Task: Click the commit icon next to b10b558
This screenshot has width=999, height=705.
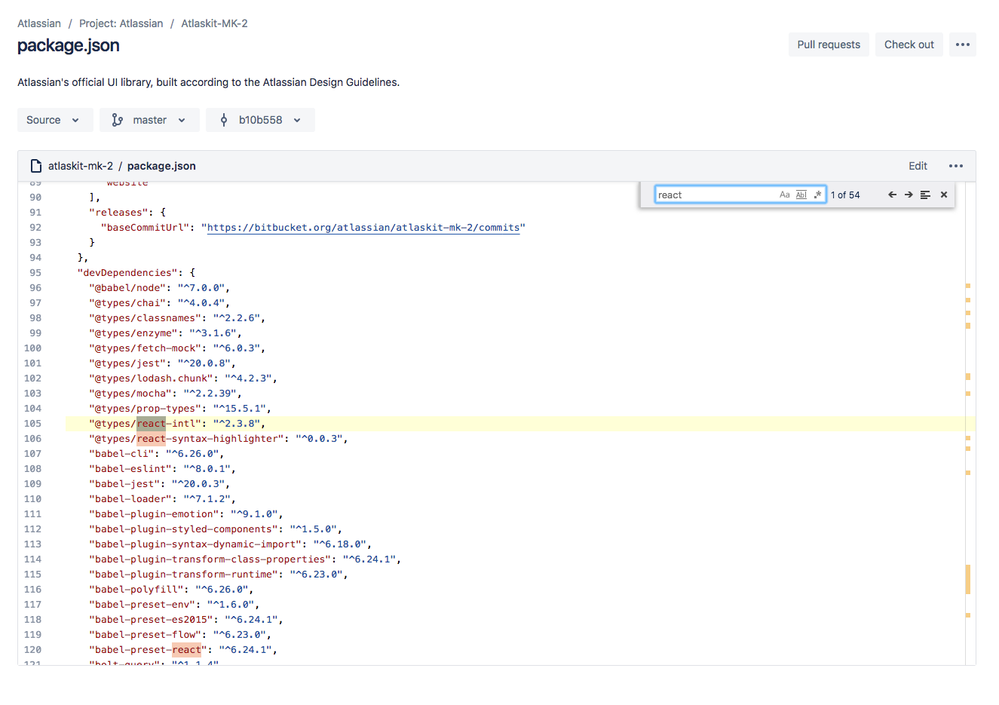Action: coord(224,120)
